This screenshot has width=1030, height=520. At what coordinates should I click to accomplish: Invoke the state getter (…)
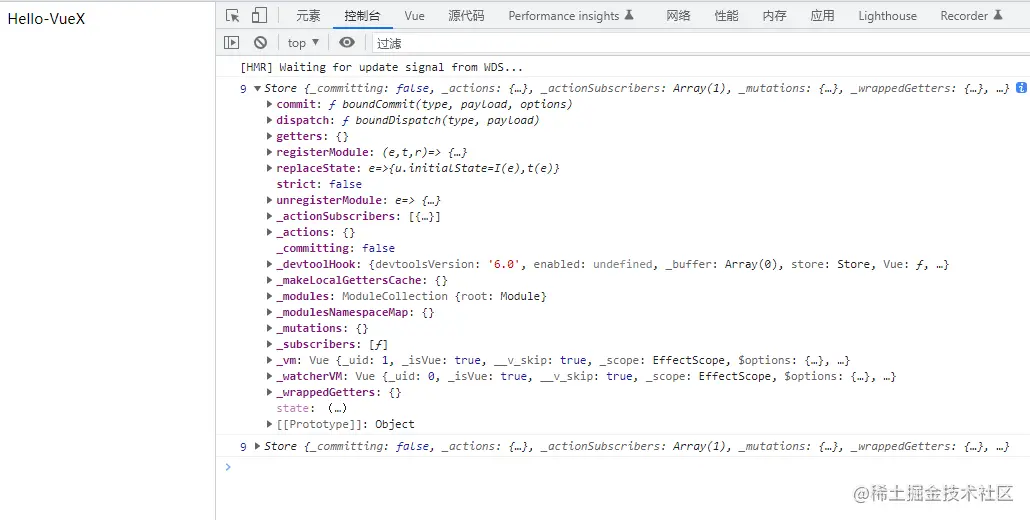(337, 408)
